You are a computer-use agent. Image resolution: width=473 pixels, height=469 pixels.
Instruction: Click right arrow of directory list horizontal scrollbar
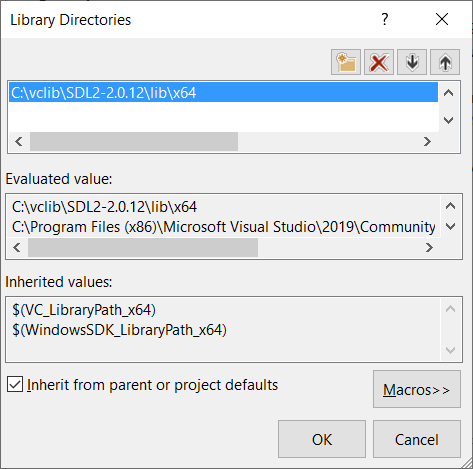[427, 142]
